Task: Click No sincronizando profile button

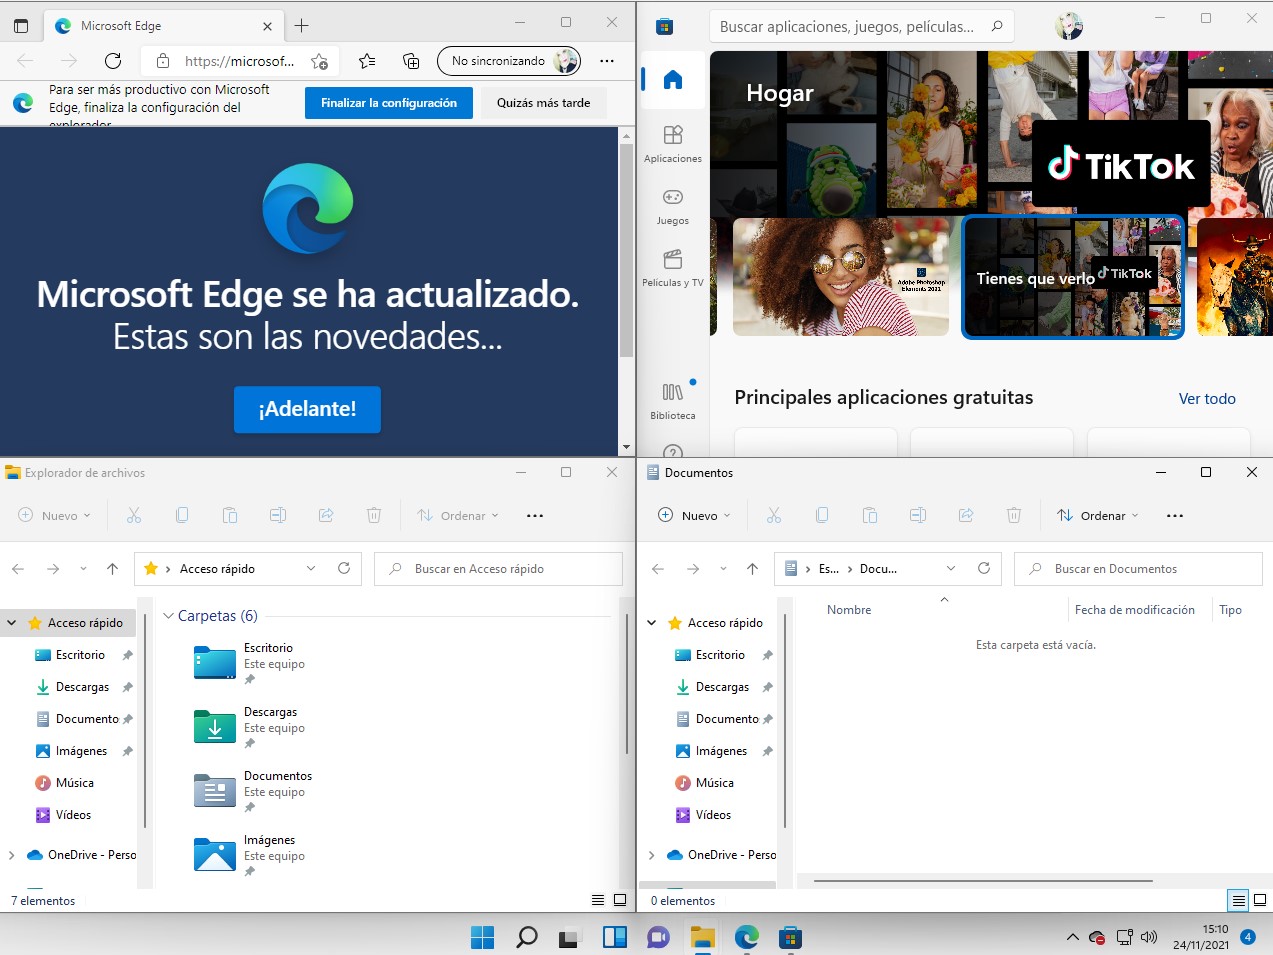Action: [509, 61]
